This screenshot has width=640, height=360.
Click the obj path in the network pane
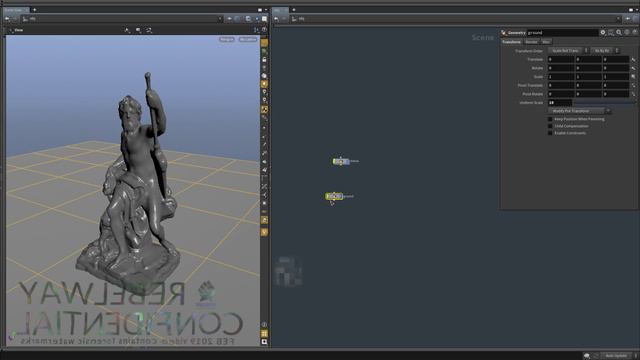301,19
